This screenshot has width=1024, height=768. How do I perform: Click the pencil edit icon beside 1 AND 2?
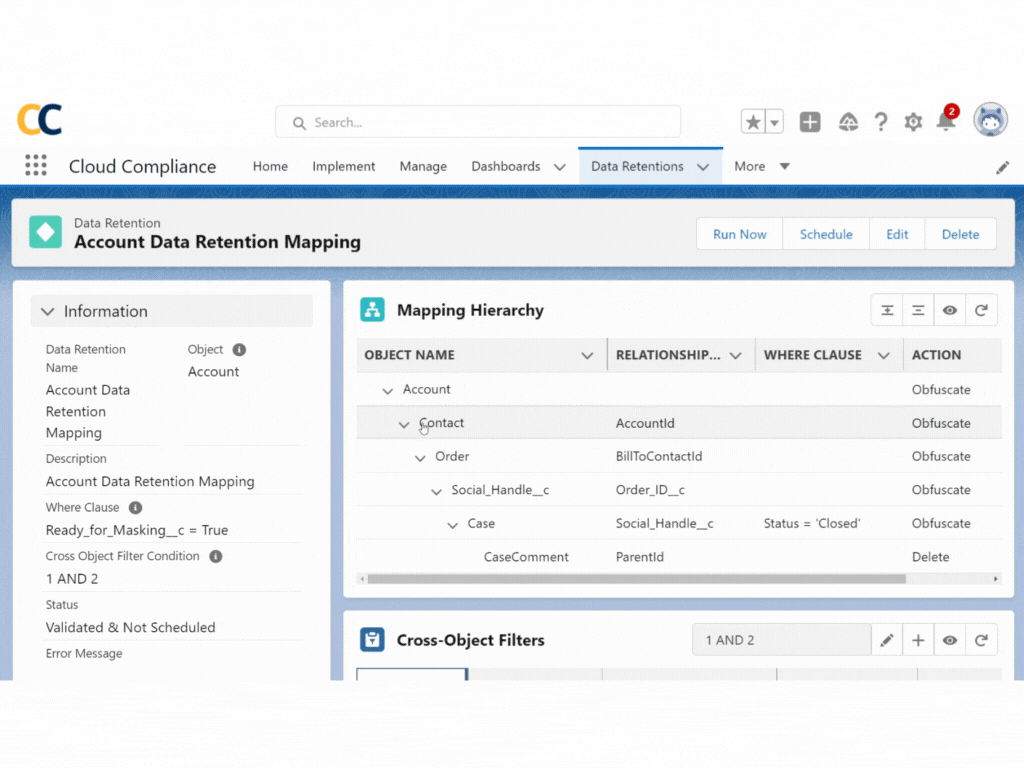click(x=887, y=639)
